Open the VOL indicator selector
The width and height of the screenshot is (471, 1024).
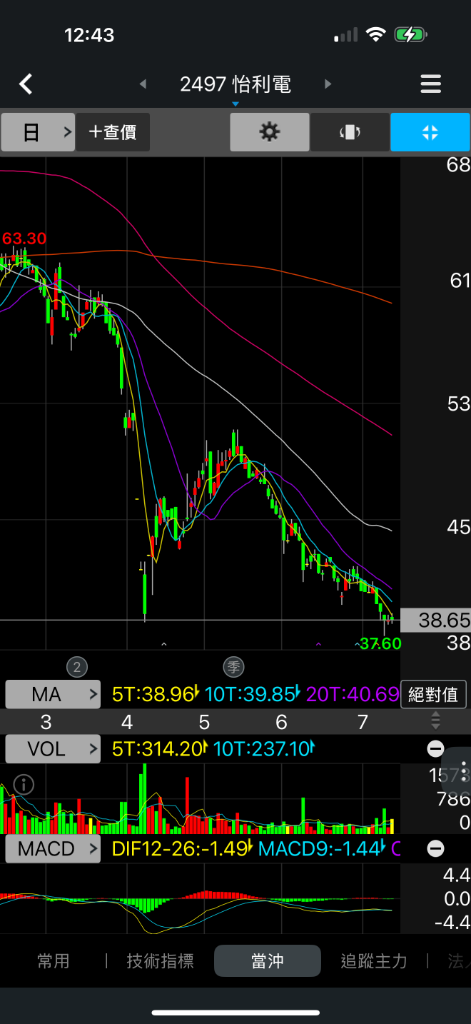tap(53, 749)
